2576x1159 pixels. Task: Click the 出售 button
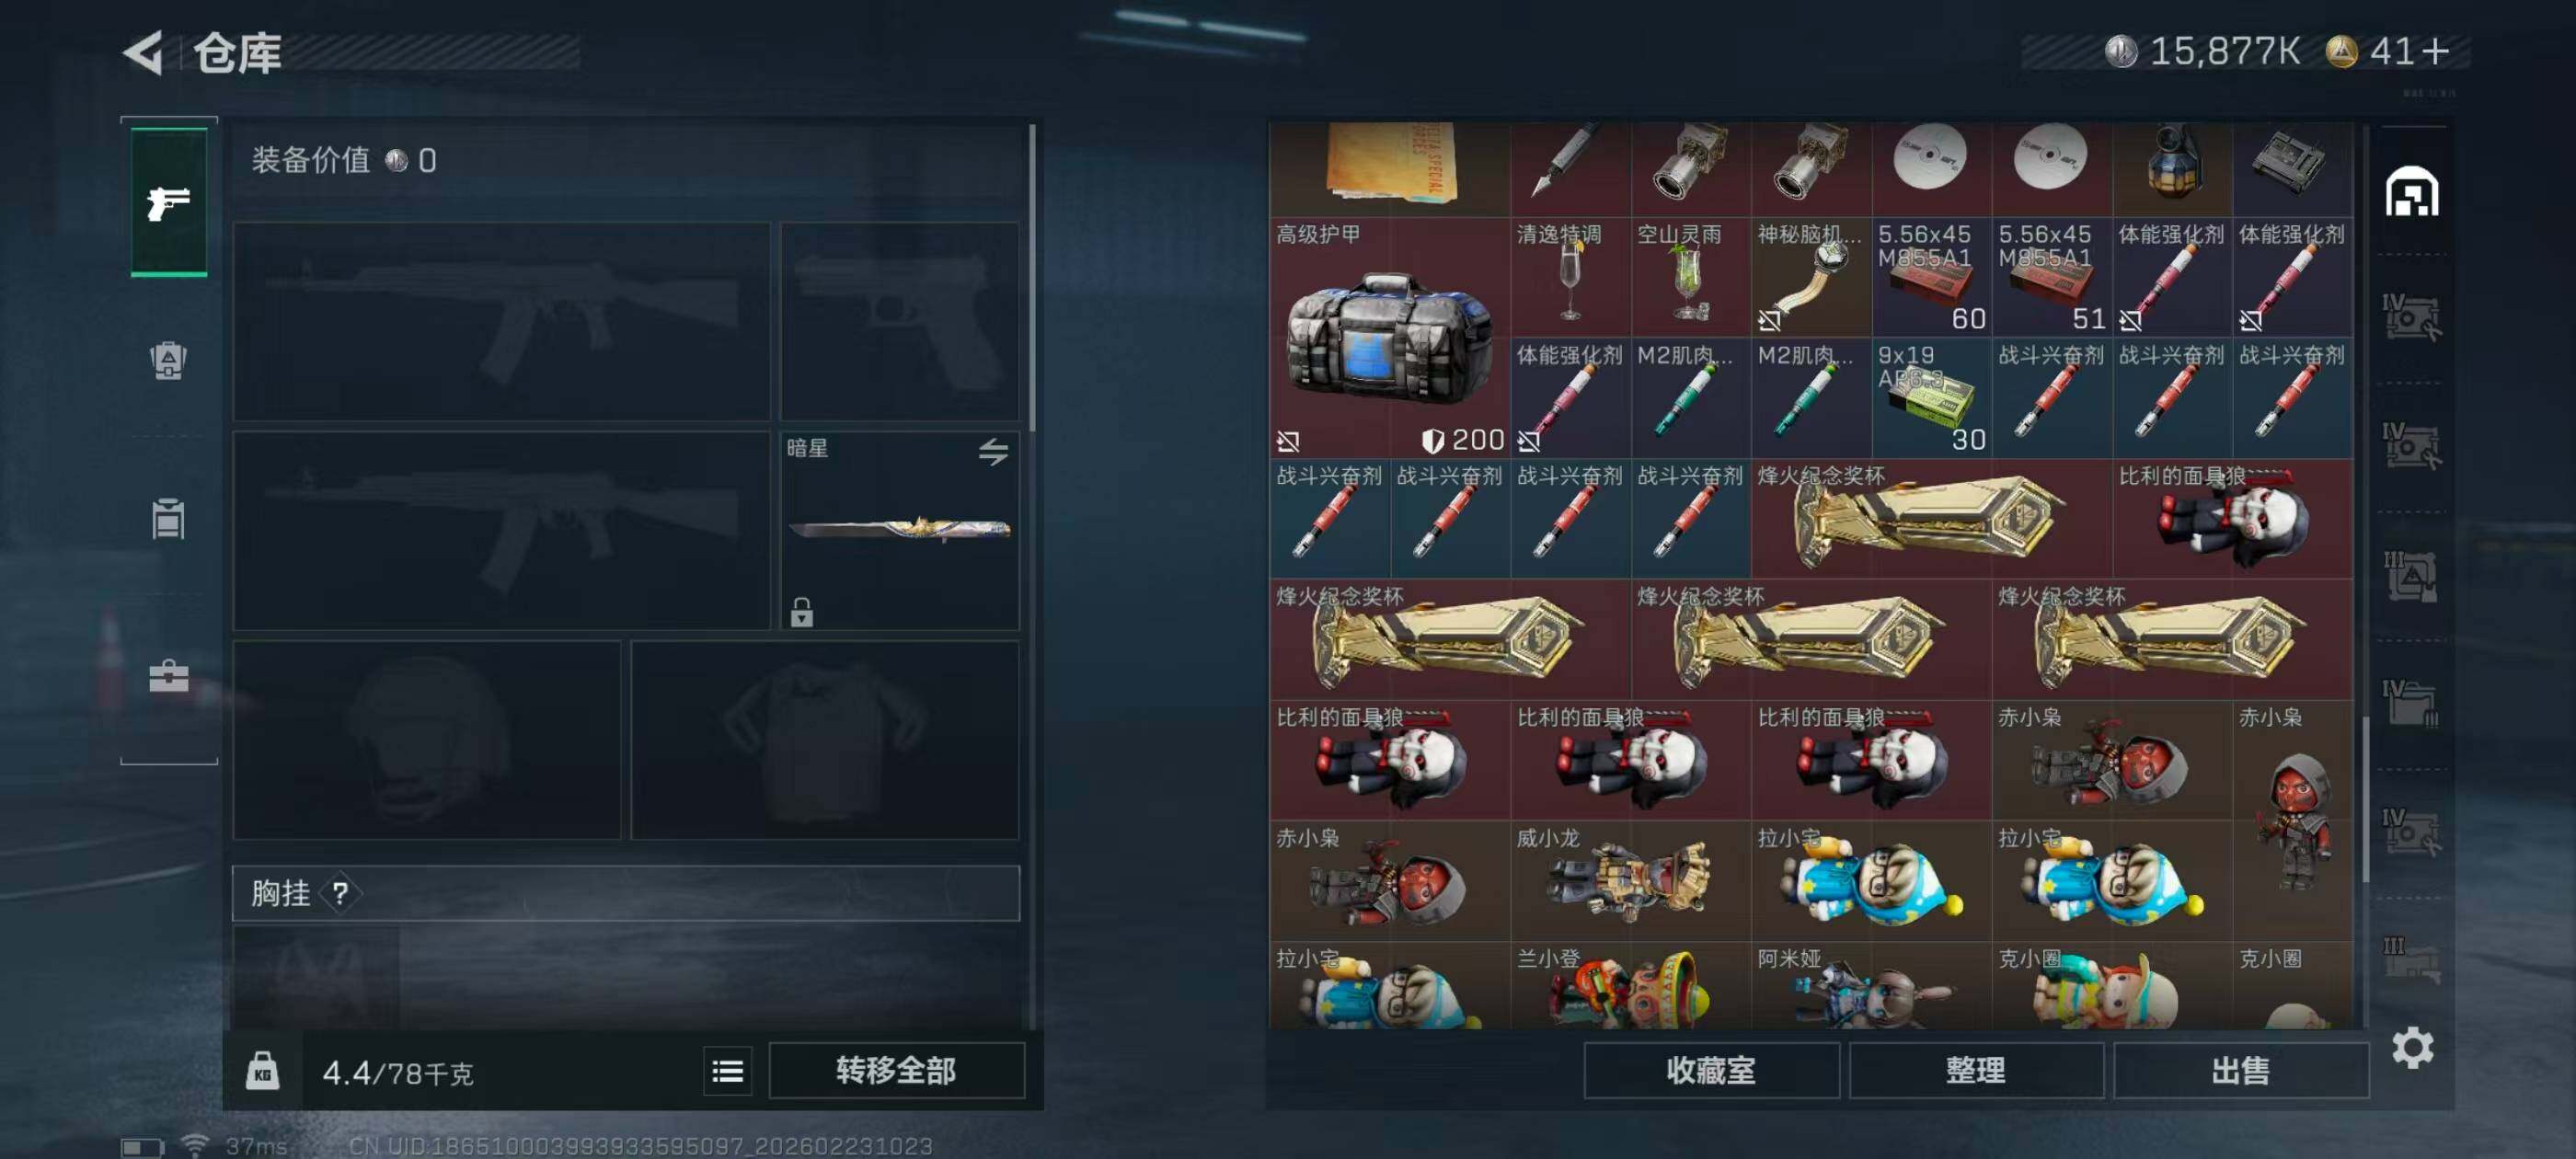point(2240,1071)
